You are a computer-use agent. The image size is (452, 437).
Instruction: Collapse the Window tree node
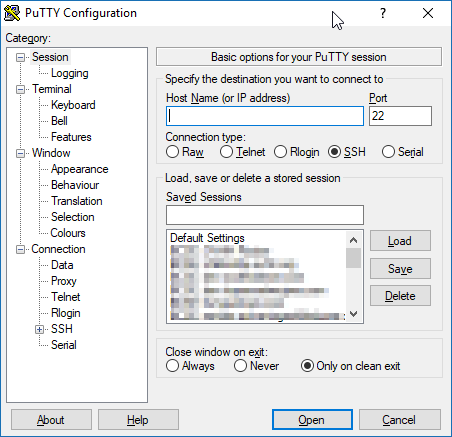click(20, 153)
